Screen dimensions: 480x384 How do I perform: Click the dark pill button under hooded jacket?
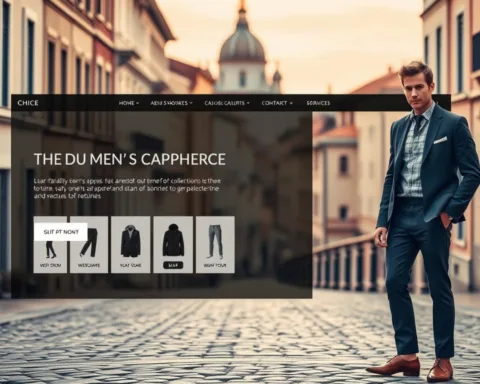tap(173, 265)
